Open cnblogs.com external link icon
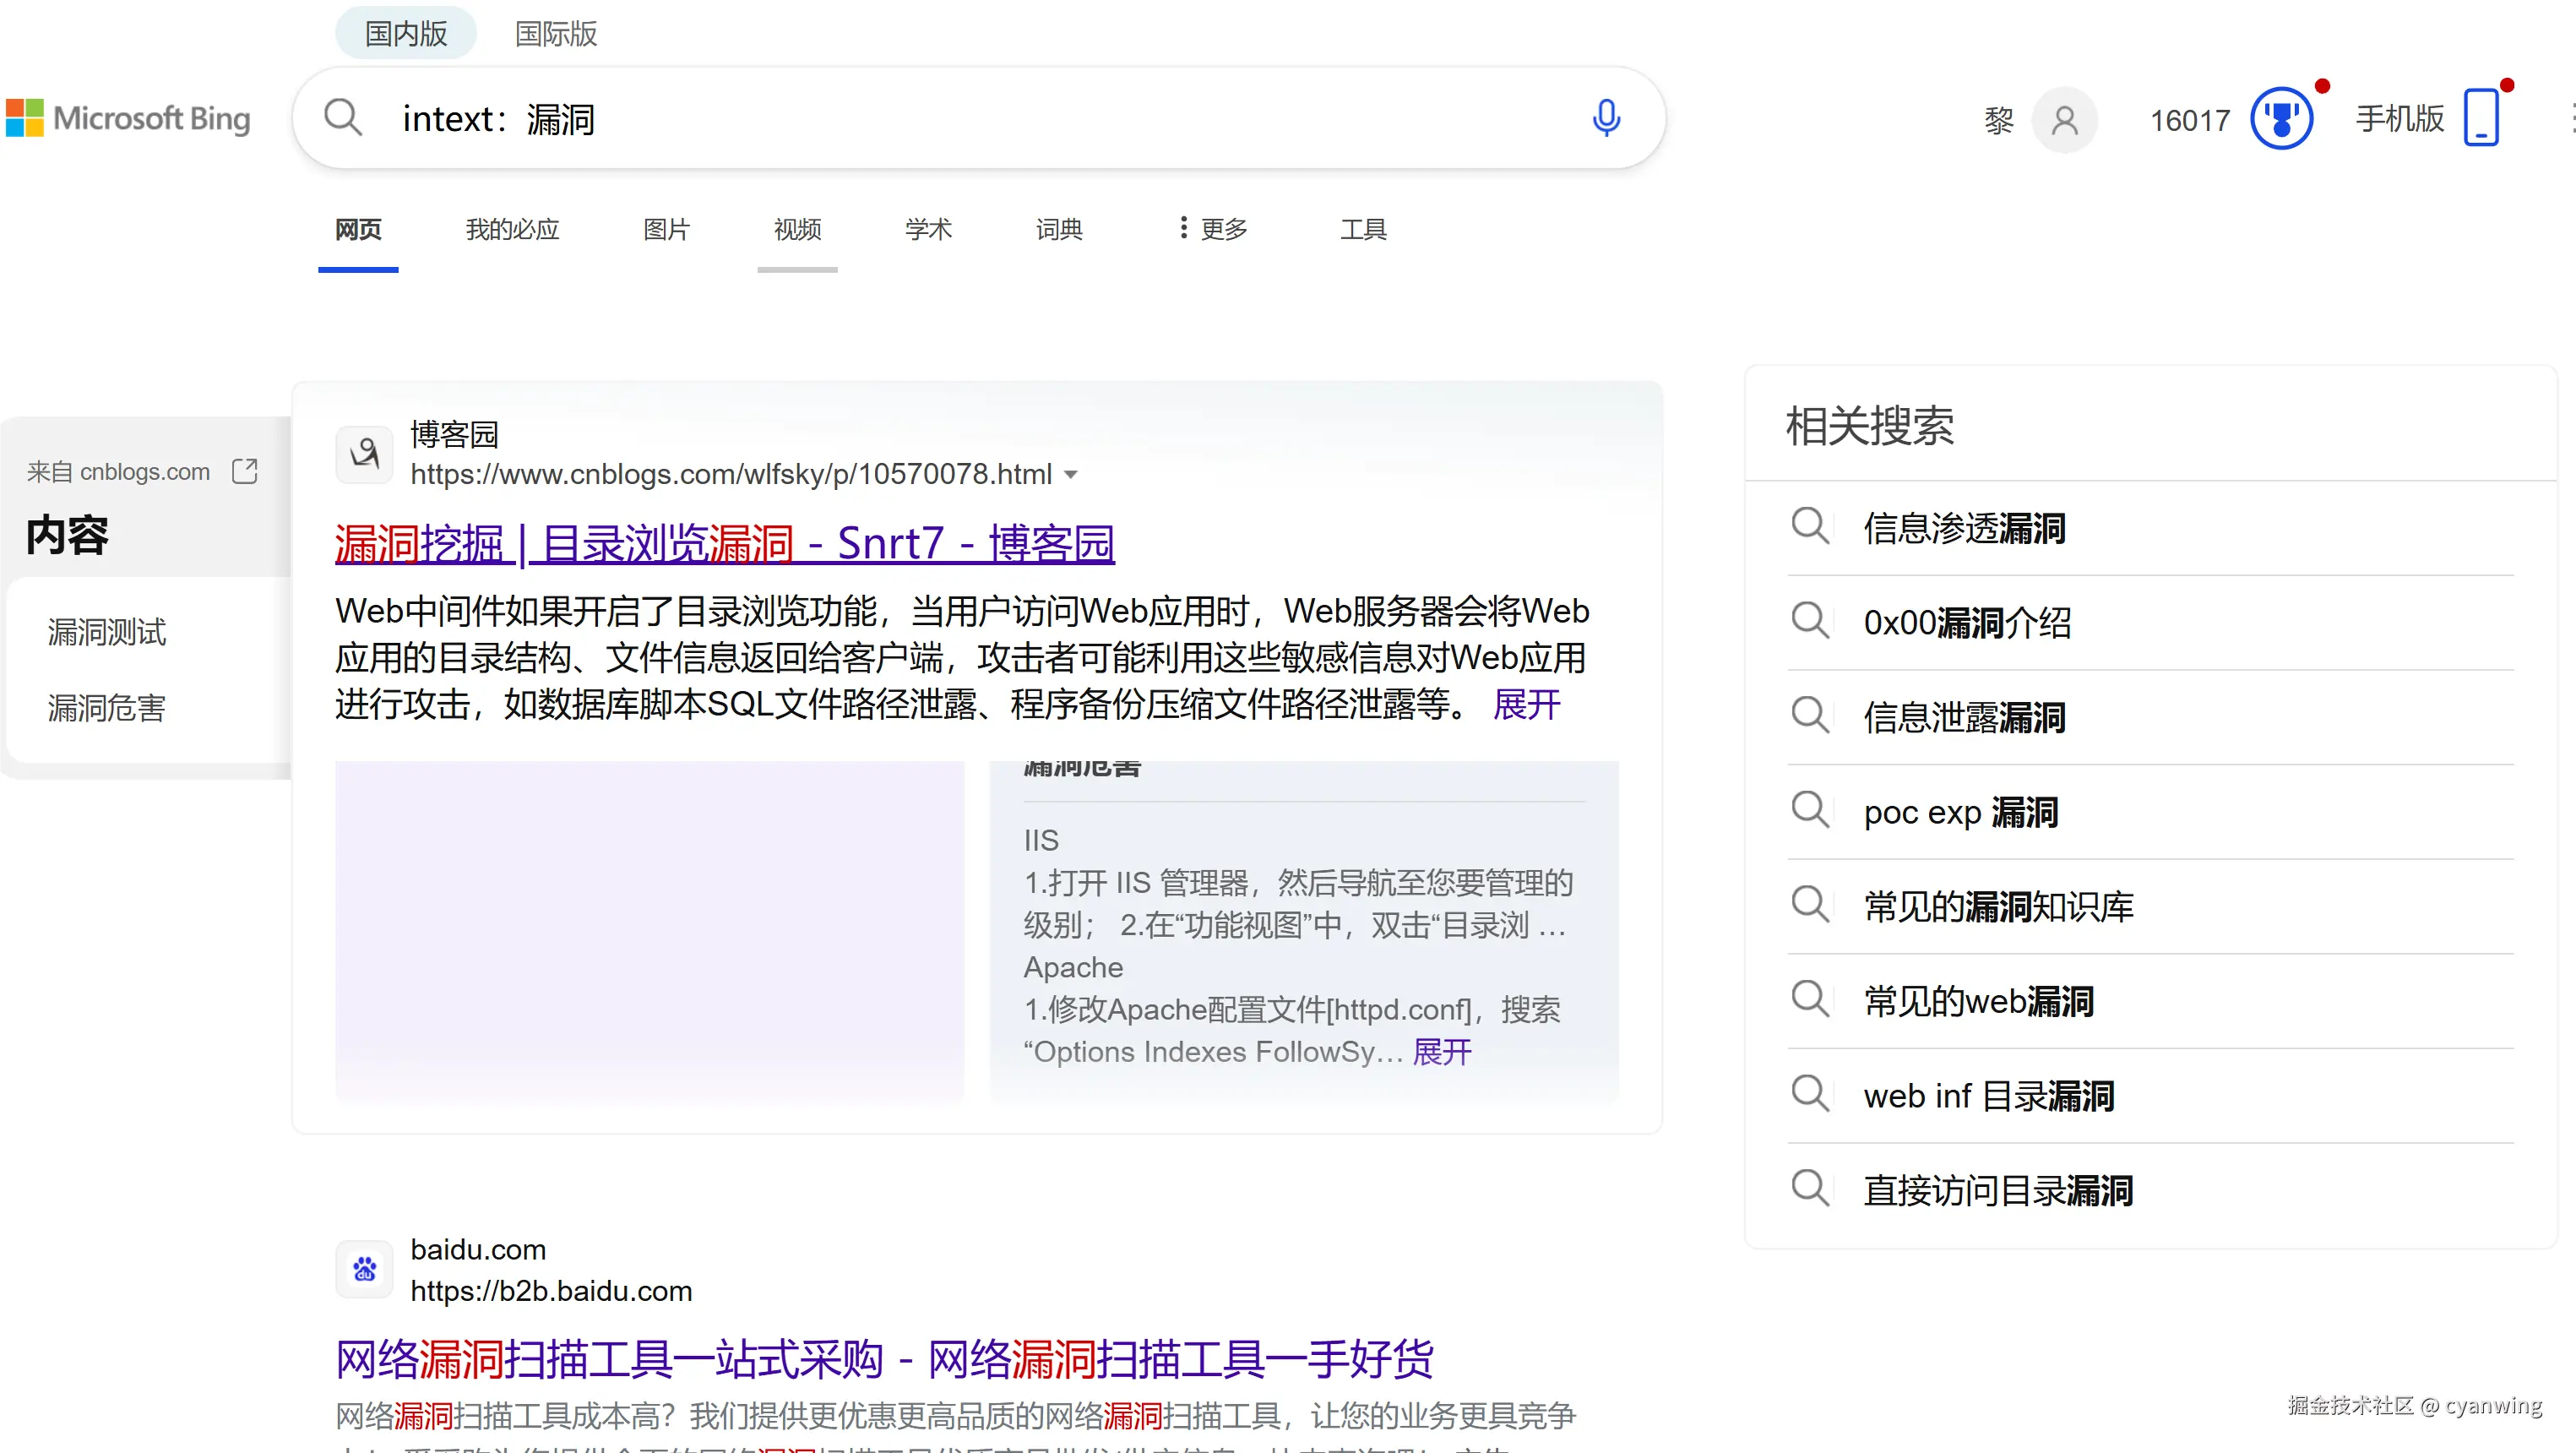The image size is (2576, 1453). 245,471
